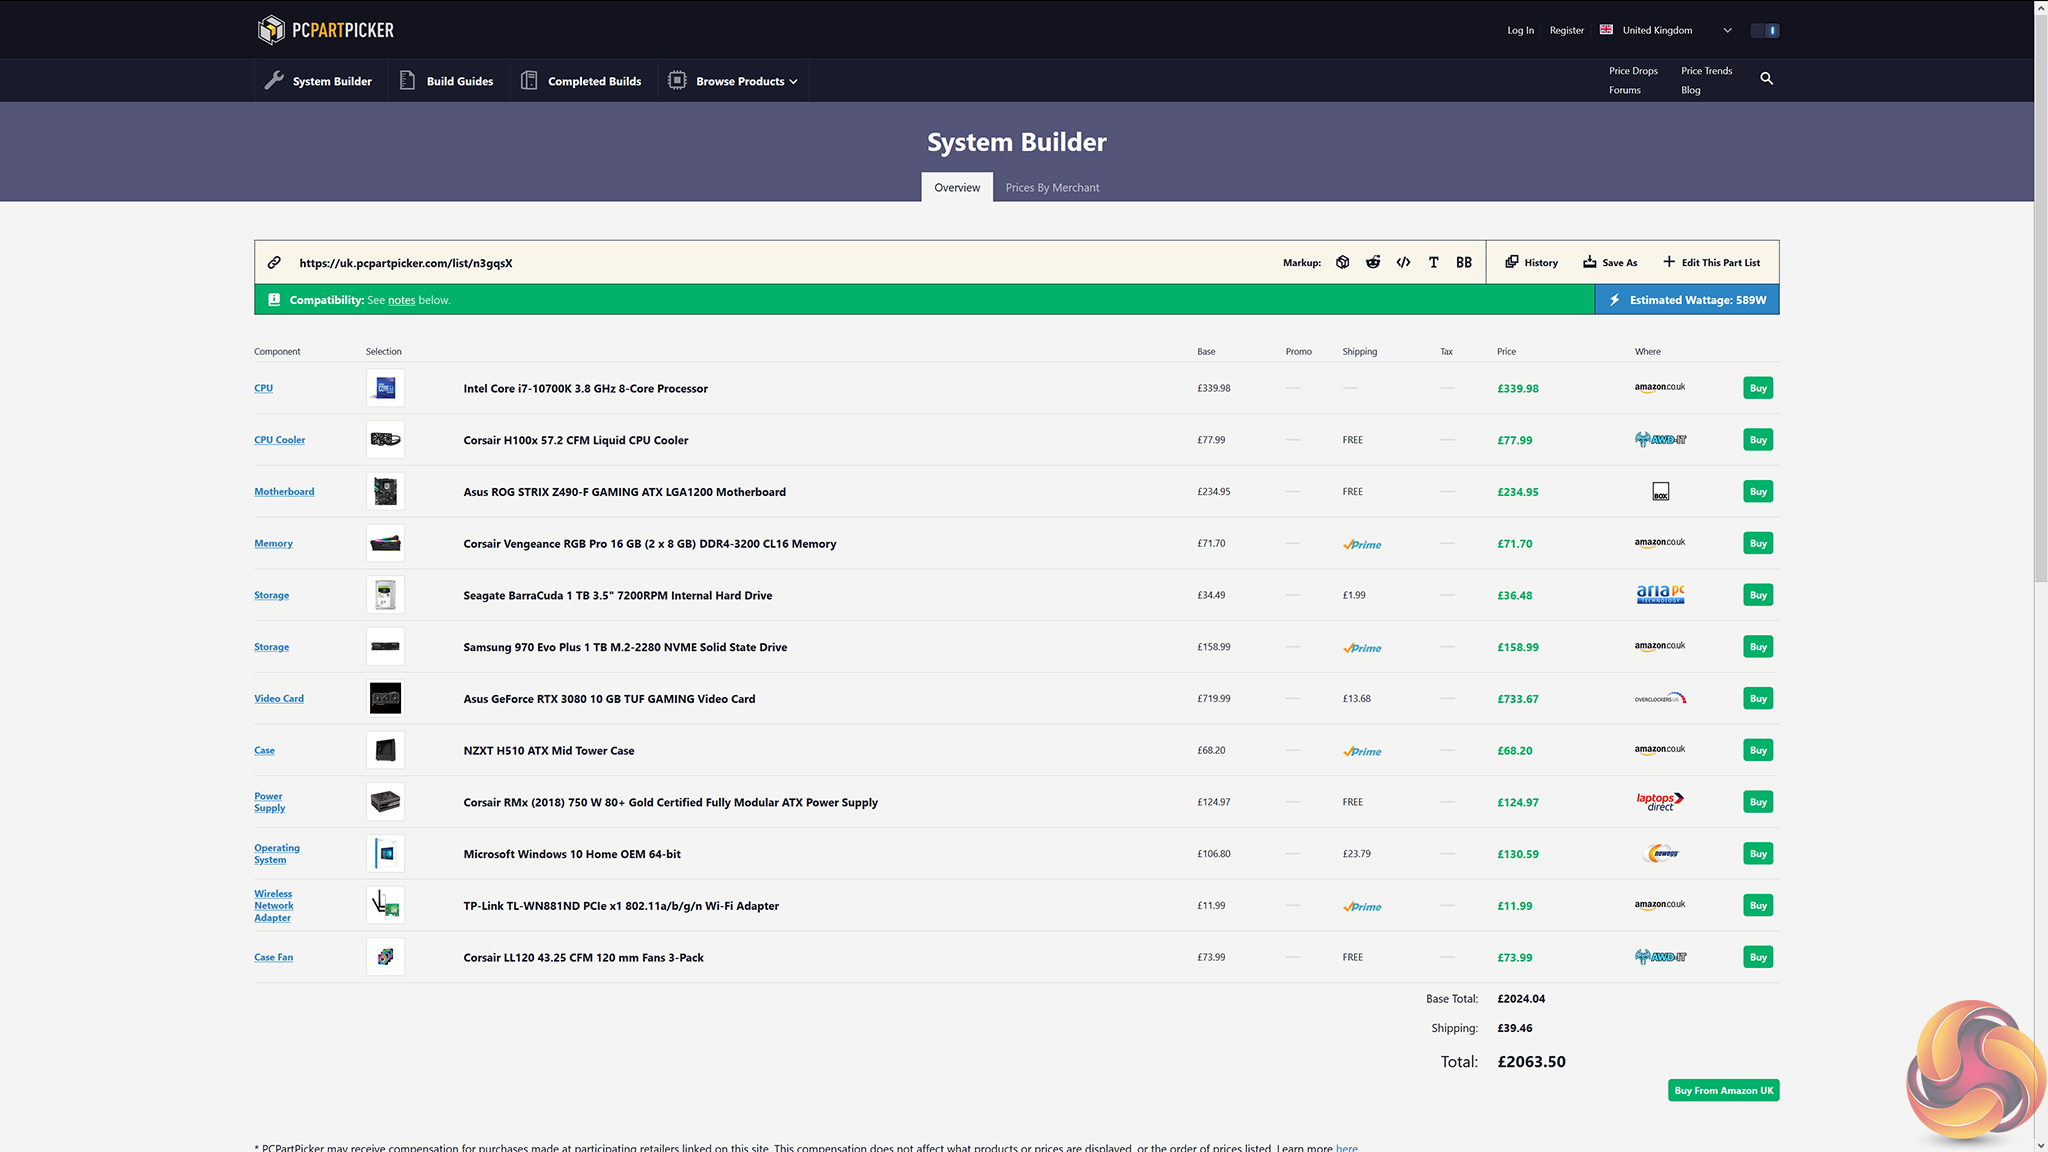Open the site search magnifier
This screenshot has height=1152, width=2048.
pos(1766,78)
